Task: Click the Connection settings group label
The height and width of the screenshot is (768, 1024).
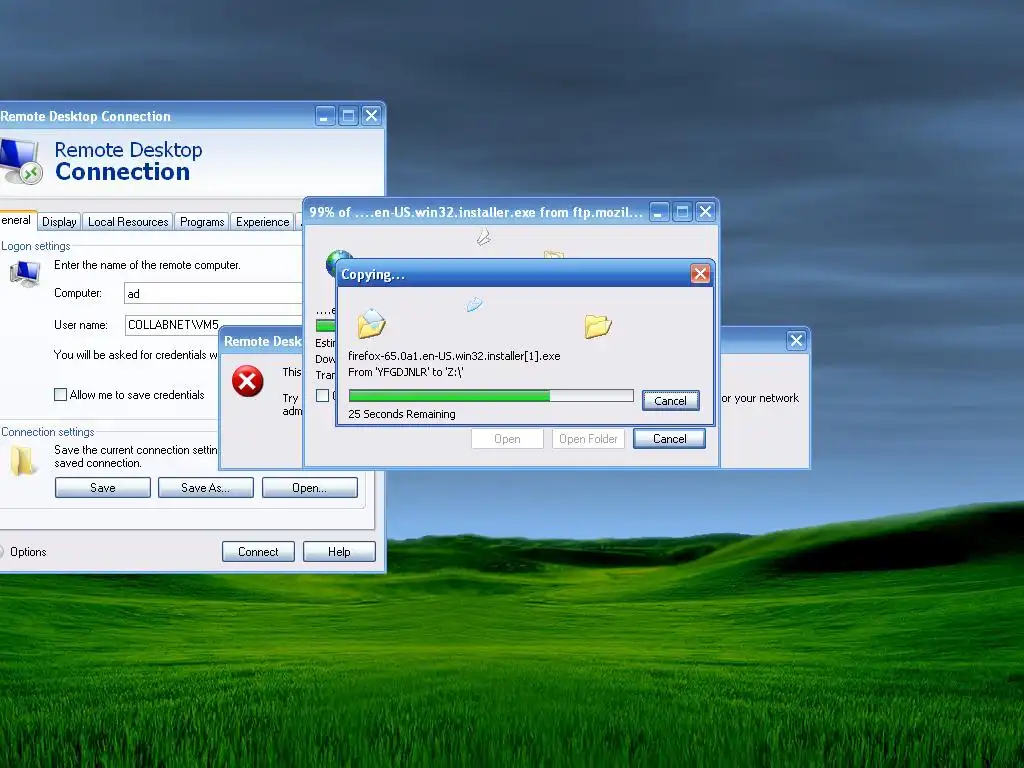Action: pyautogui.click(x=47, y=432)
